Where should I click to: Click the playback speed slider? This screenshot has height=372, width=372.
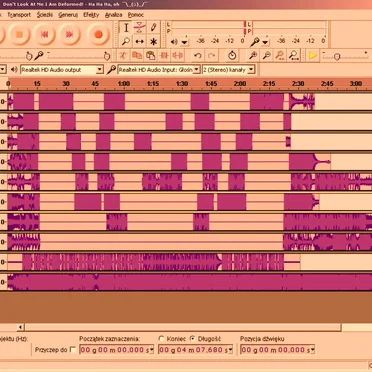[345, 56]
